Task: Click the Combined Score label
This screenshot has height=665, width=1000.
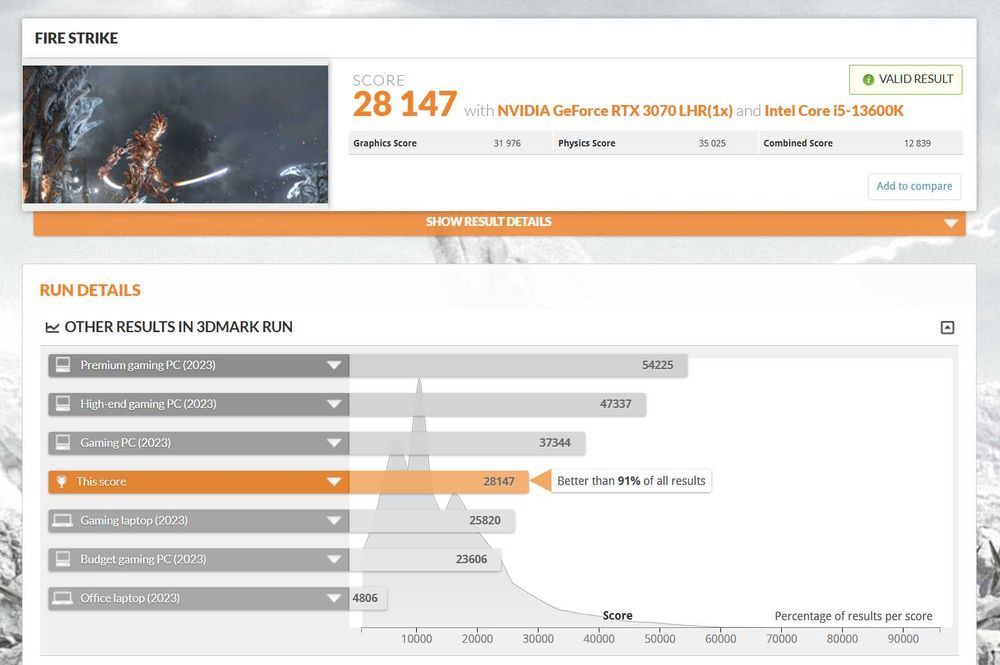Action: pyautogui.click(x=798, y=143)
